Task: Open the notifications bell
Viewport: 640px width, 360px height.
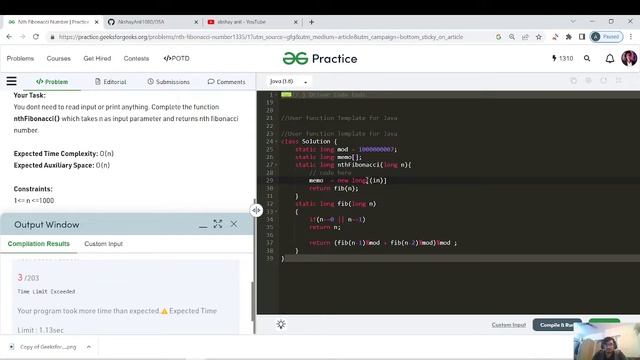Action: 609,59
